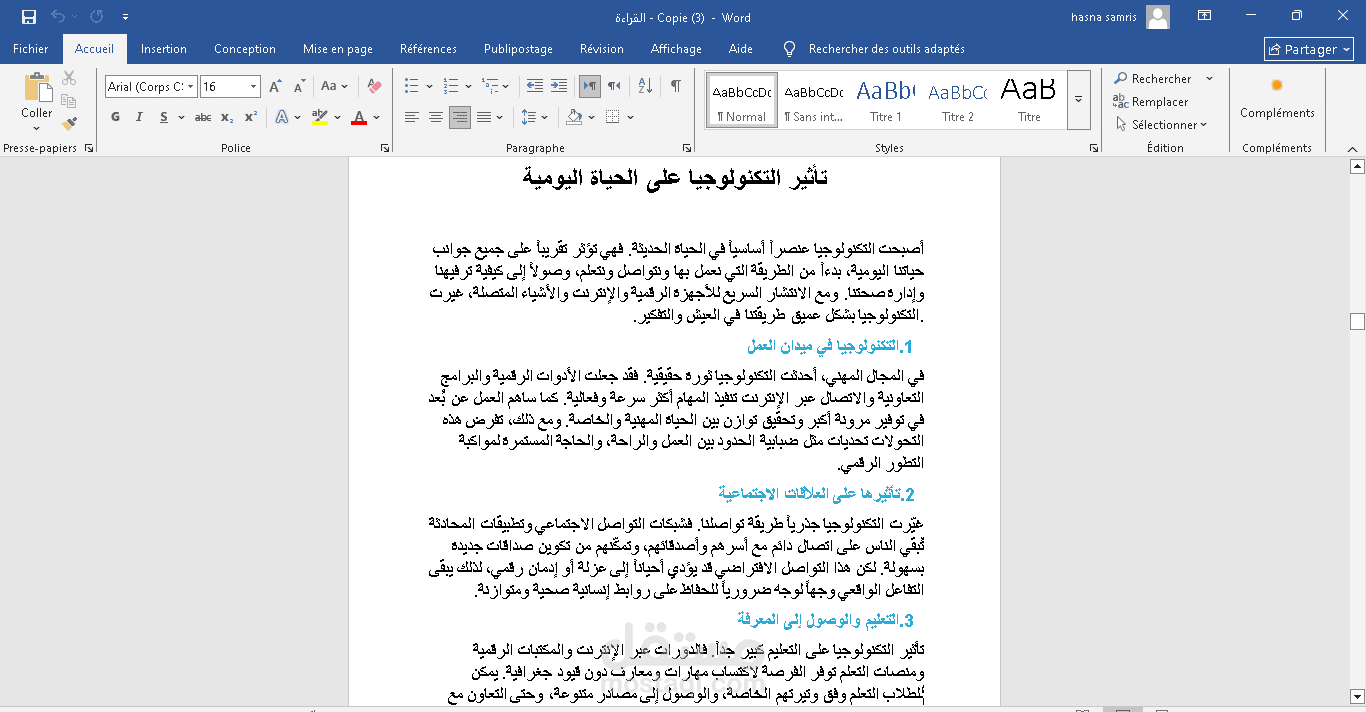The image size is (1366, 712).
Task: Open the Paragraphe dialog launcher
Action: point(687,148)
